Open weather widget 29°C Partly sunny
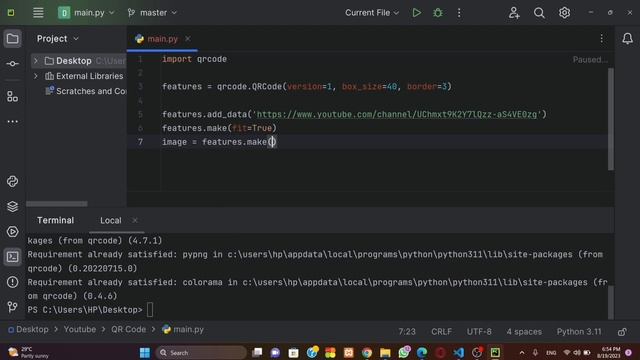The height and width of the screenshot is (360, 640). (29, 353)
